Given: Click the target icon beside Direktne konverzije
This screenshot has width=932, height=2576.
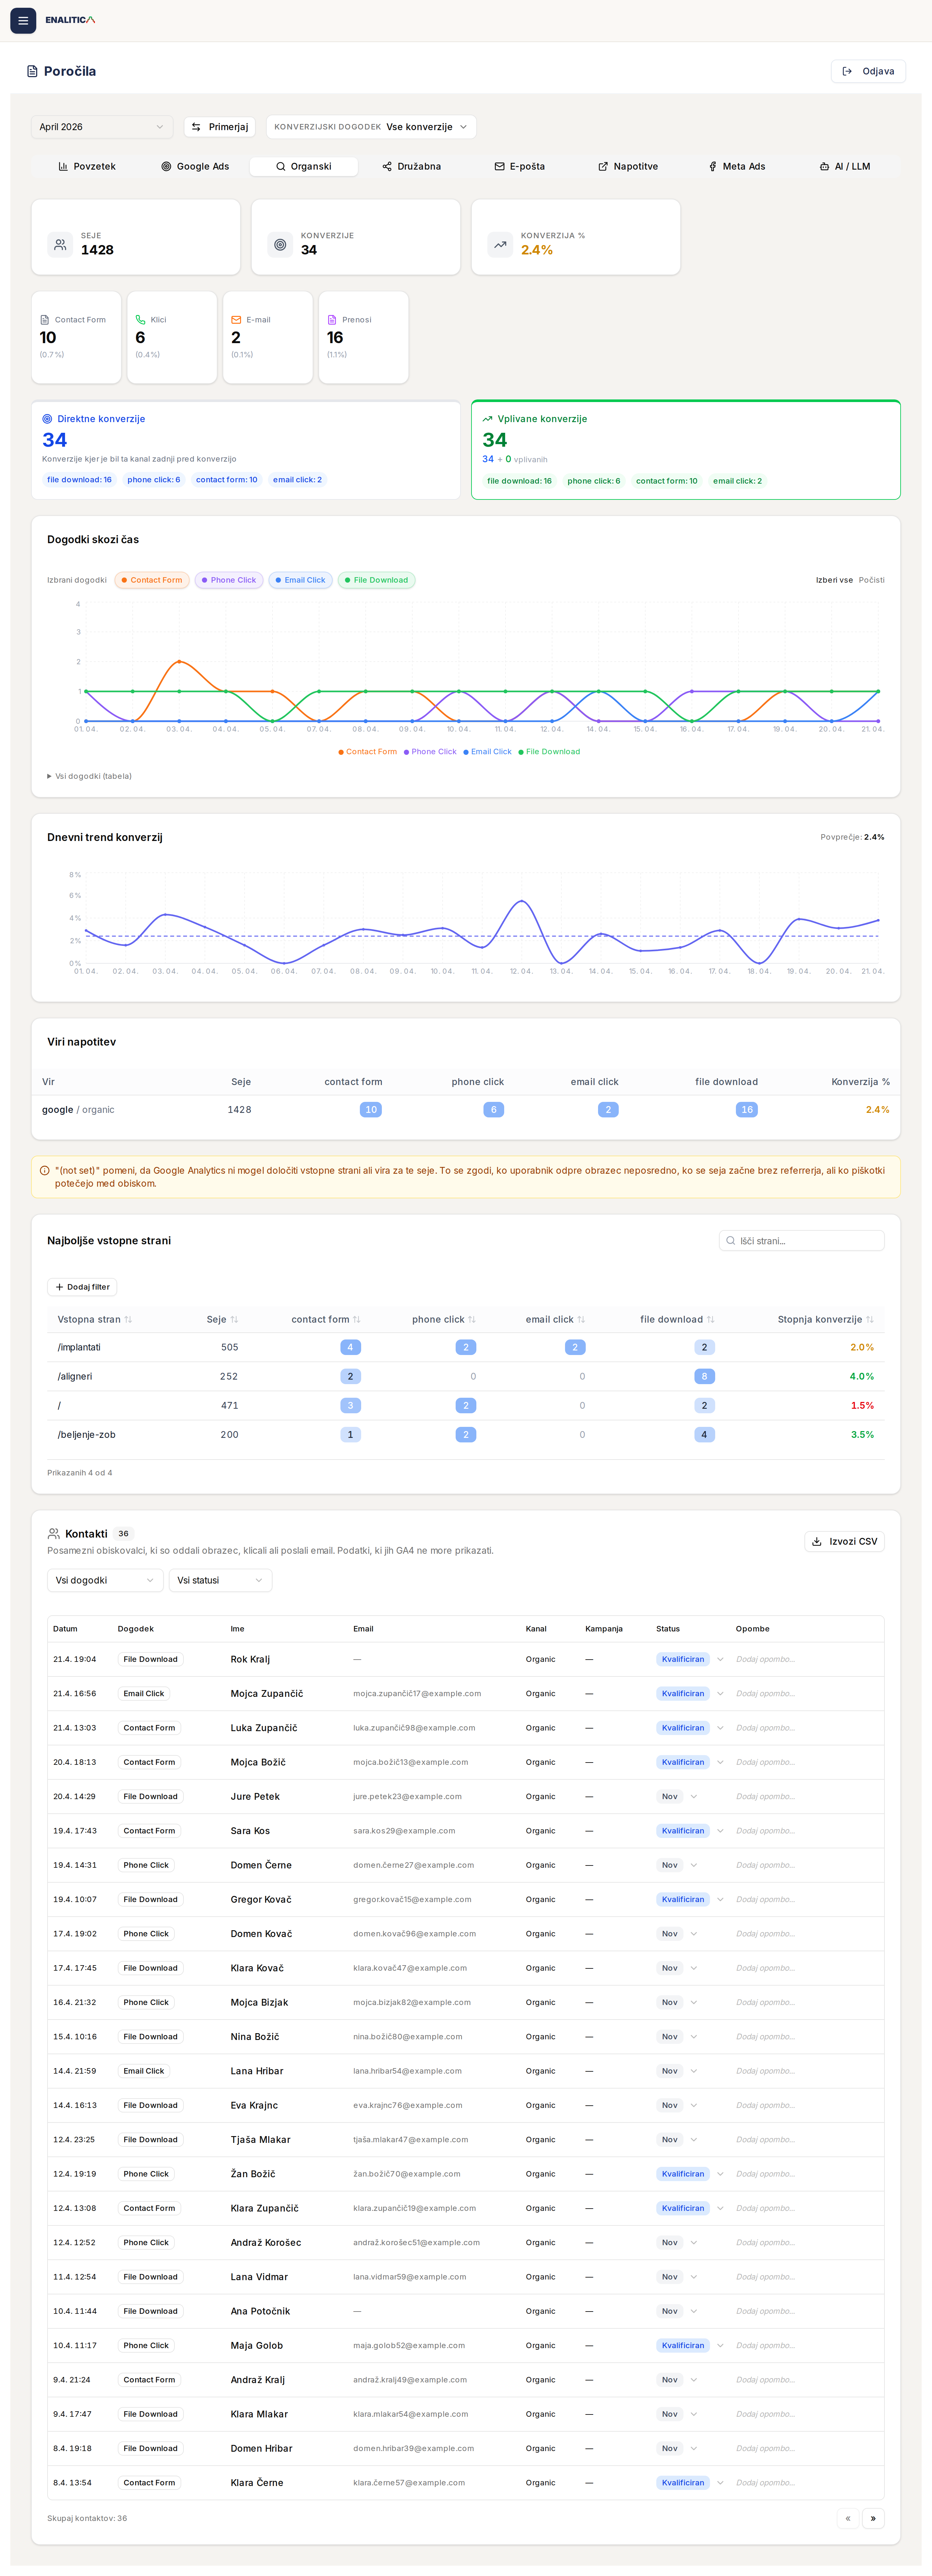Looking at the screenshot, I should [47, 419].
